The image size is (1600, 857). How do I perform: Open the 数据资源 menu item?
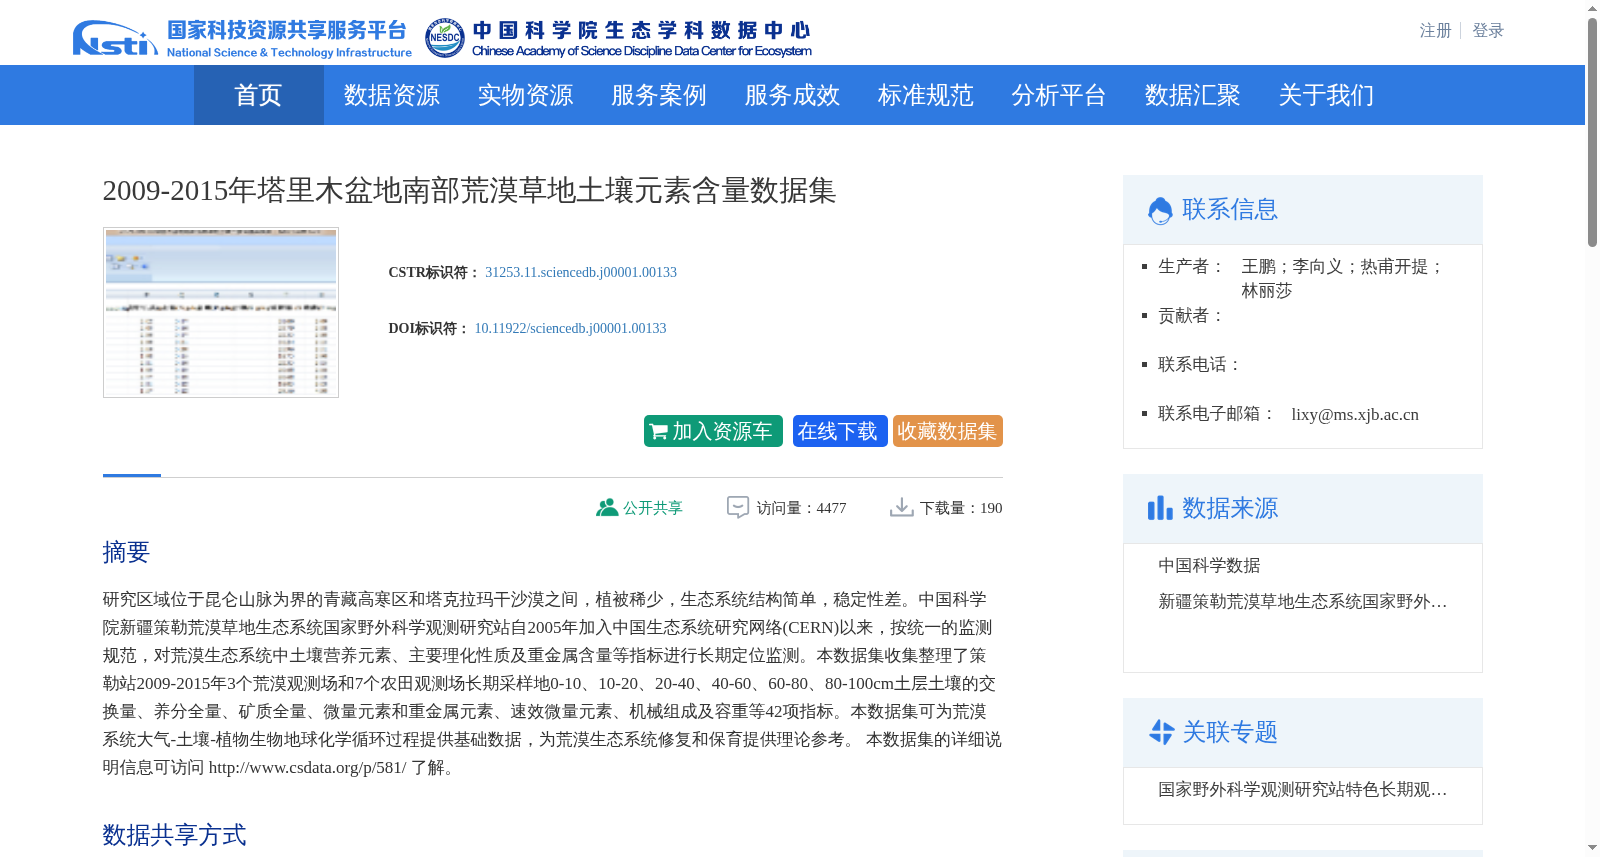[x=391, y=95]
